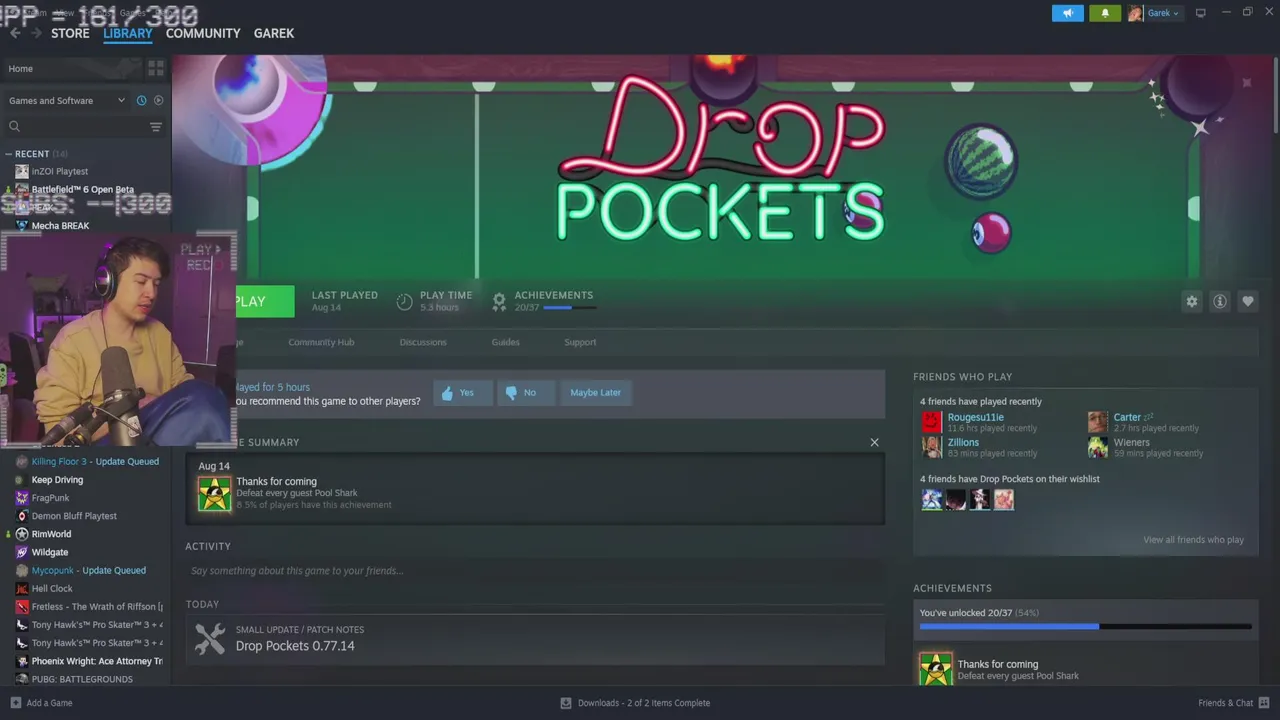This screenshot has width=1280, height=720.
Task: Click the Downloads icon in the status bar
Action: point(566,703)
